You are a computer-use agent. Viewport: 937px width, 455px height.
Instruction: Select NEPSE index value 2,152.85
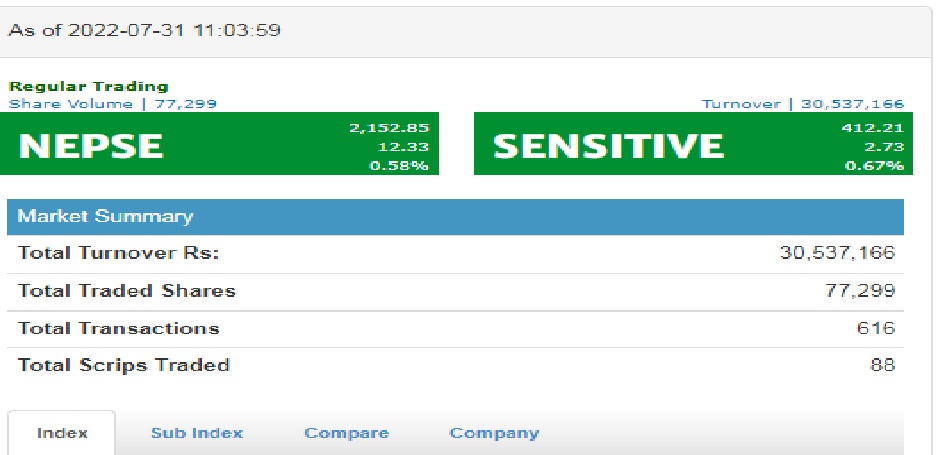(399, 127)
